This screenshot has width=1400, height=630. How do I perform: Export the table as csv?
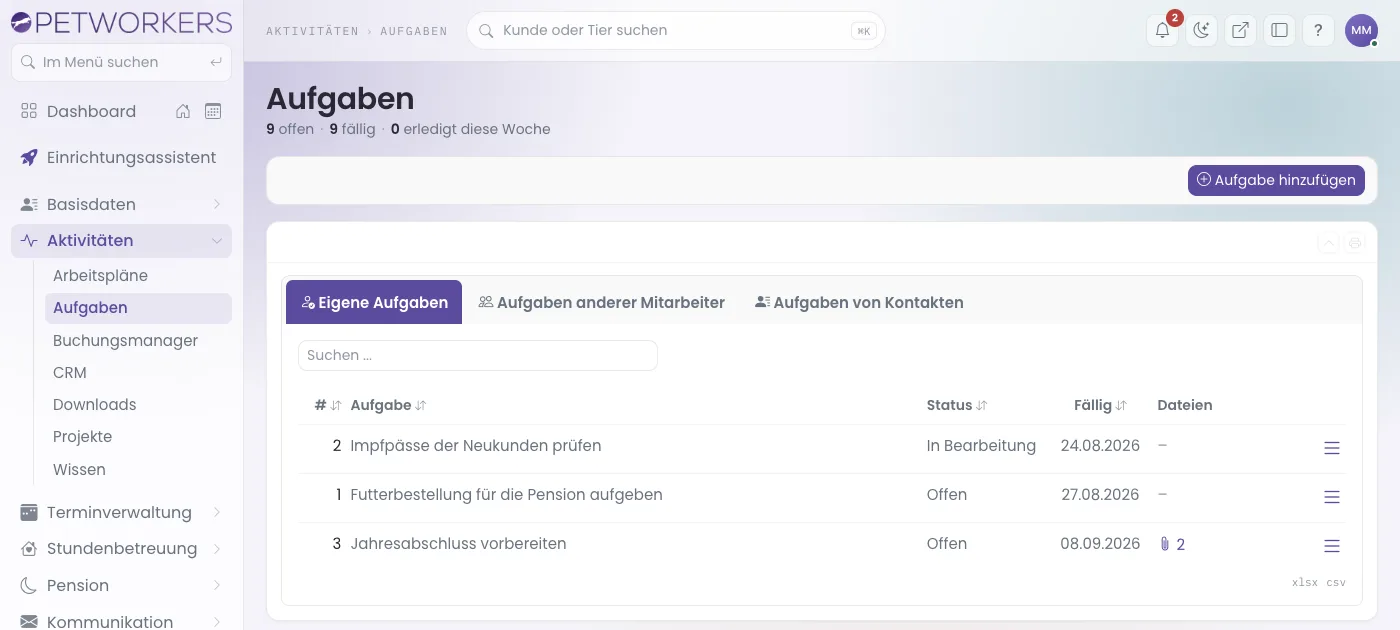pos(1336,582)
